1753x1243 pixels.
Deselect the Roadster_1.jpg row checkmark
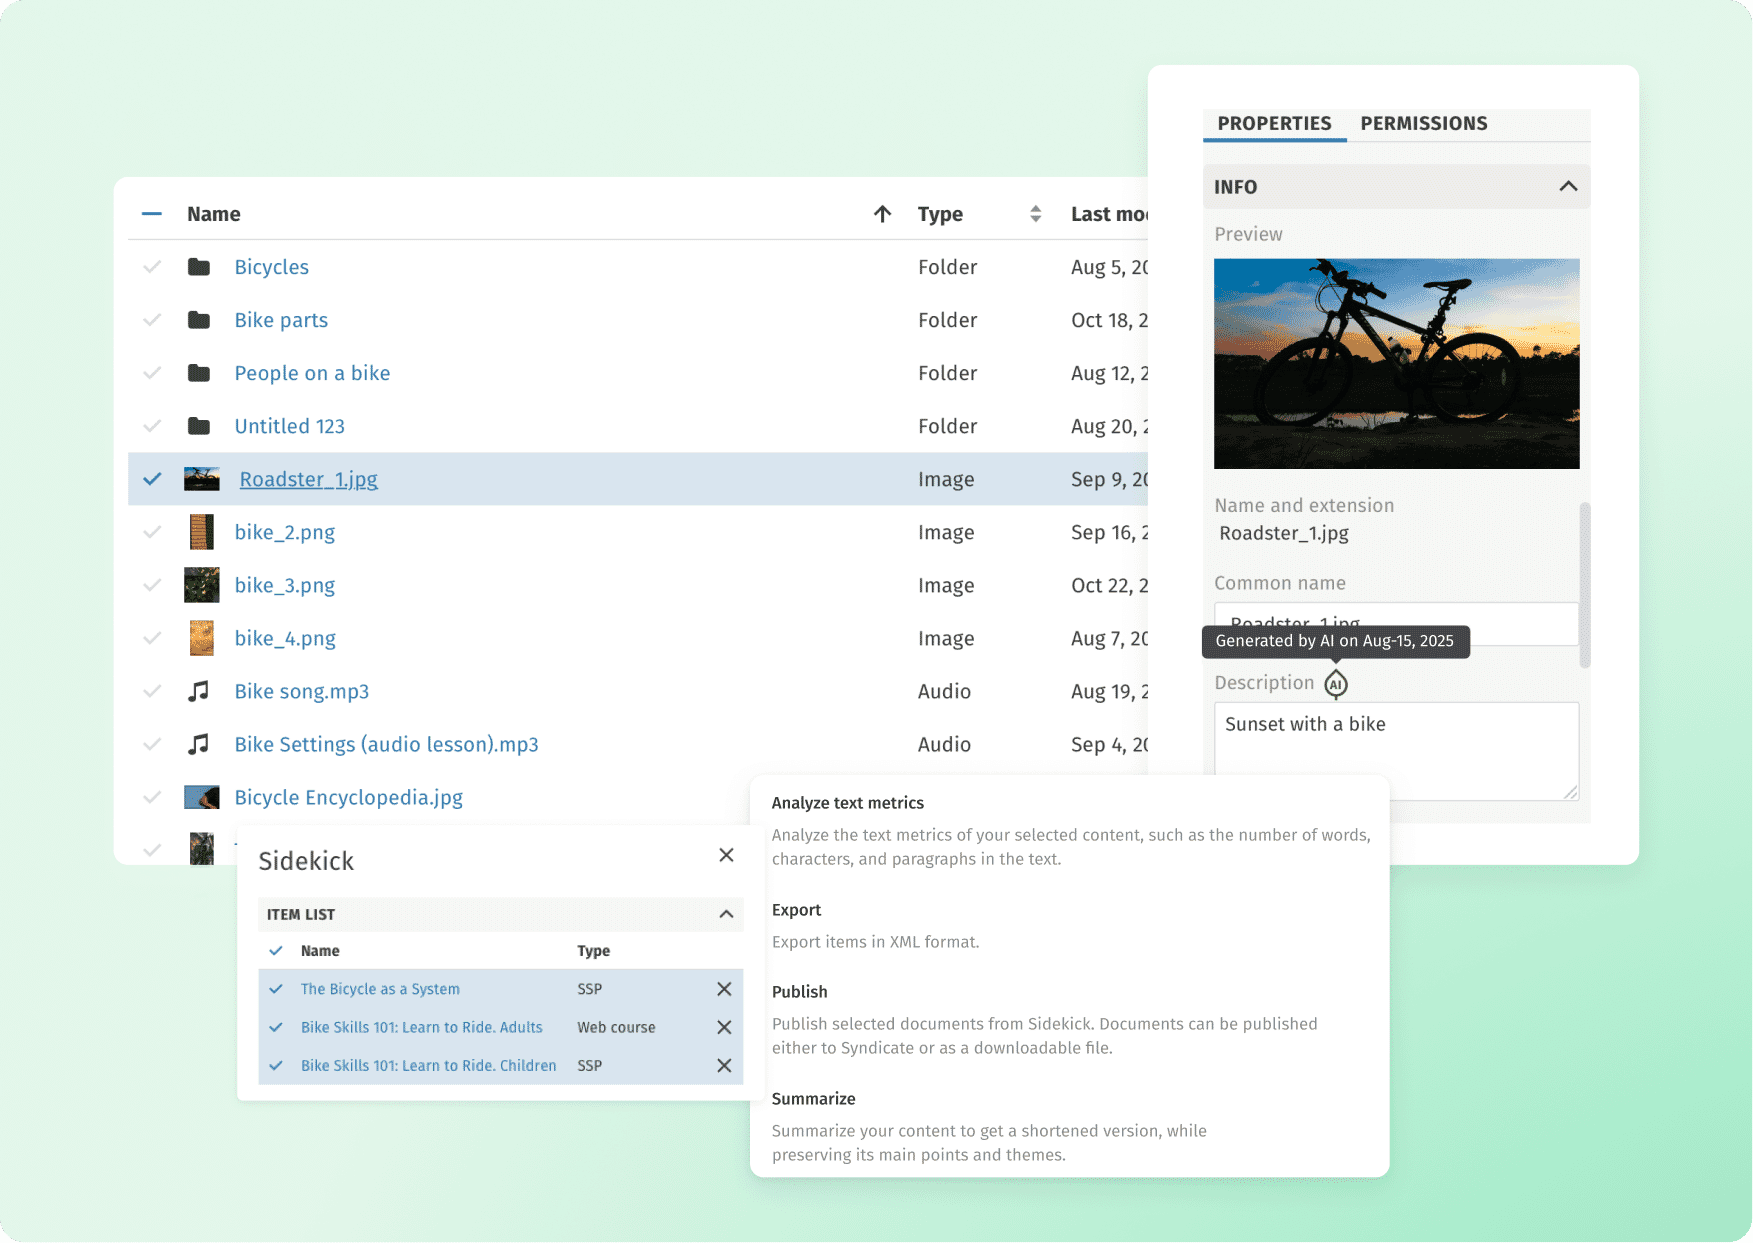click(152, 479)
